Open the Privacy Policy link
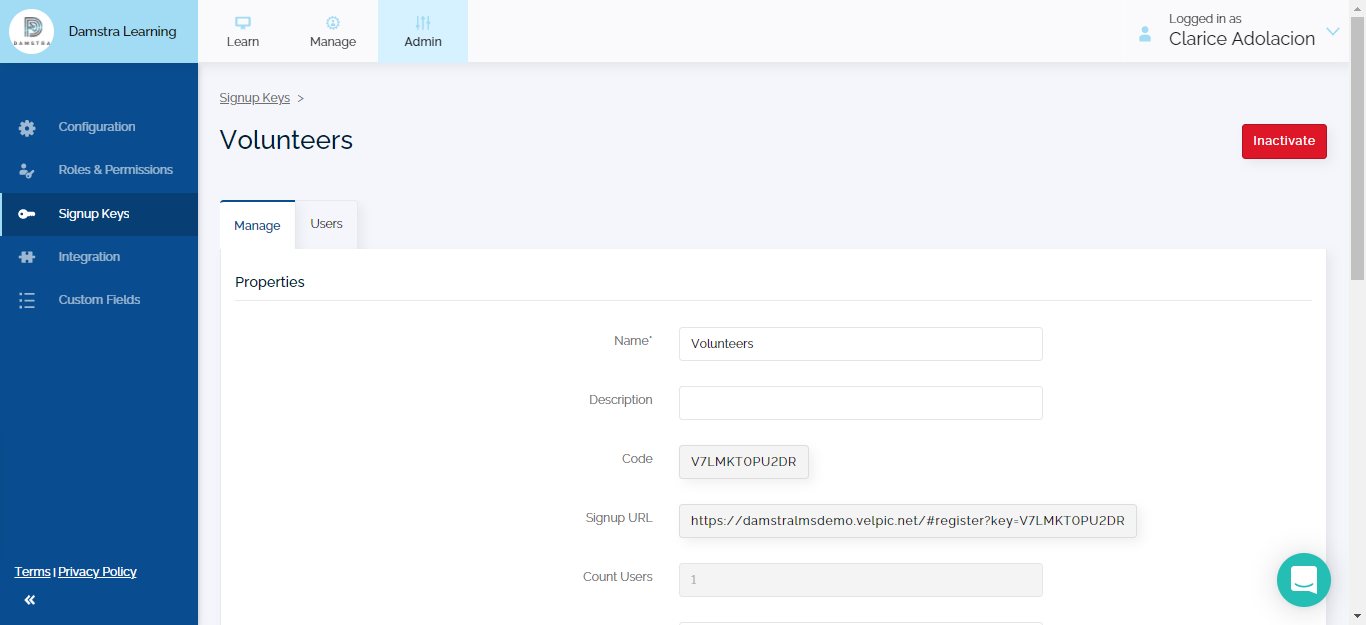 pos(97,572)
